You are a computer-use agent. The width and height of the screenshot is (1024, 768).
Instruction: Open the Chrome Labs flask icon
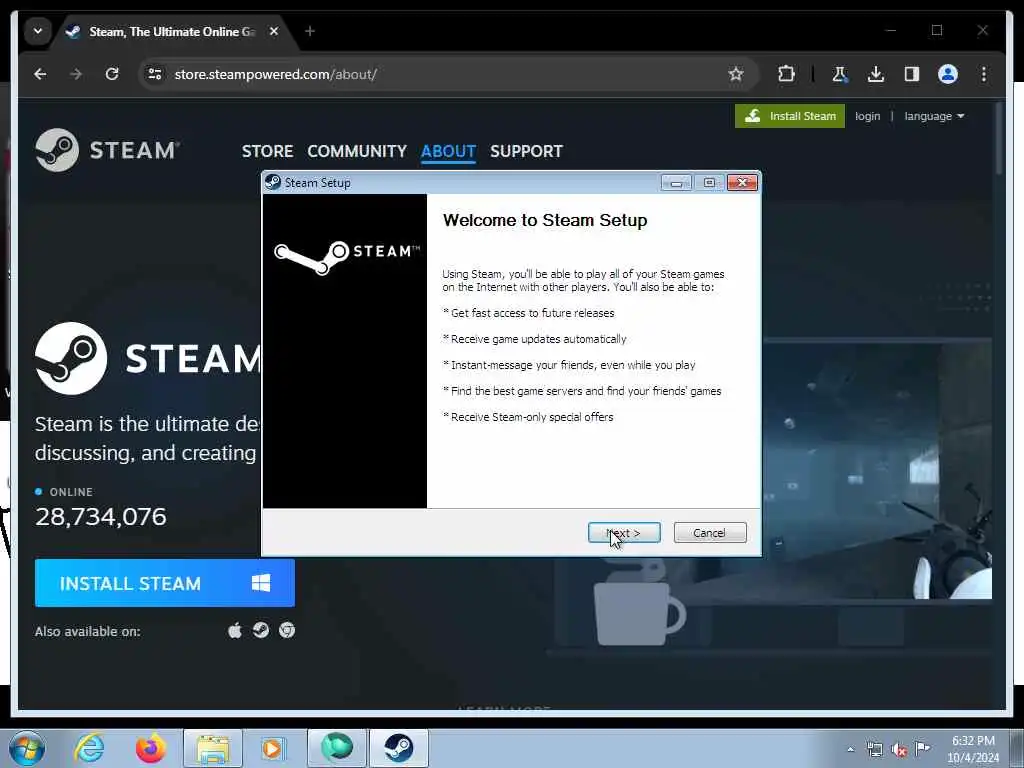click(x=839, y=74)
